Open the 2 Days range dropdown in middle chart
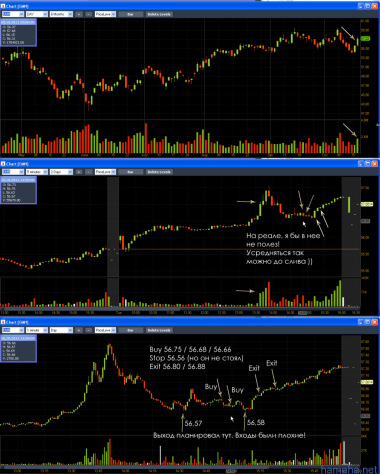380x474 pixels. (x=61, y=172)
